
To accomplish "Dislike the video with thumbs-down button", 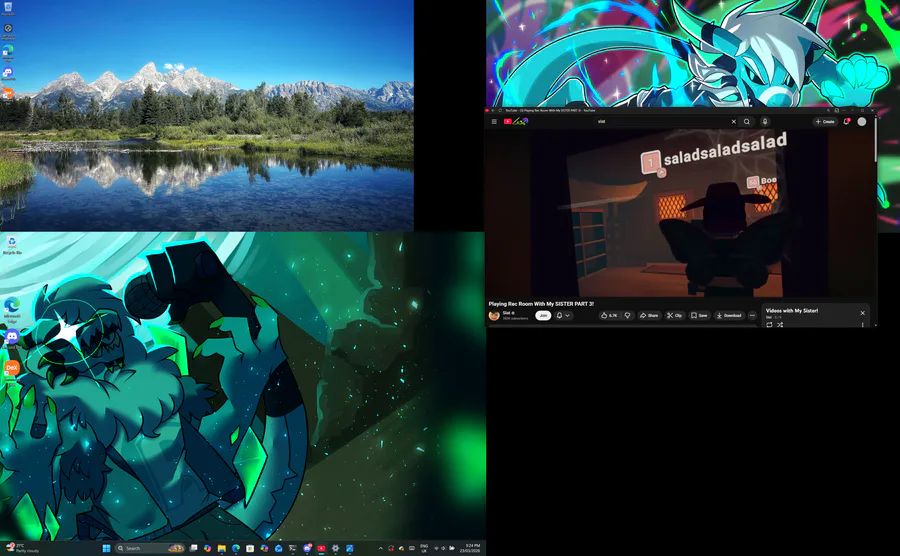I will [x=627, y=316].
